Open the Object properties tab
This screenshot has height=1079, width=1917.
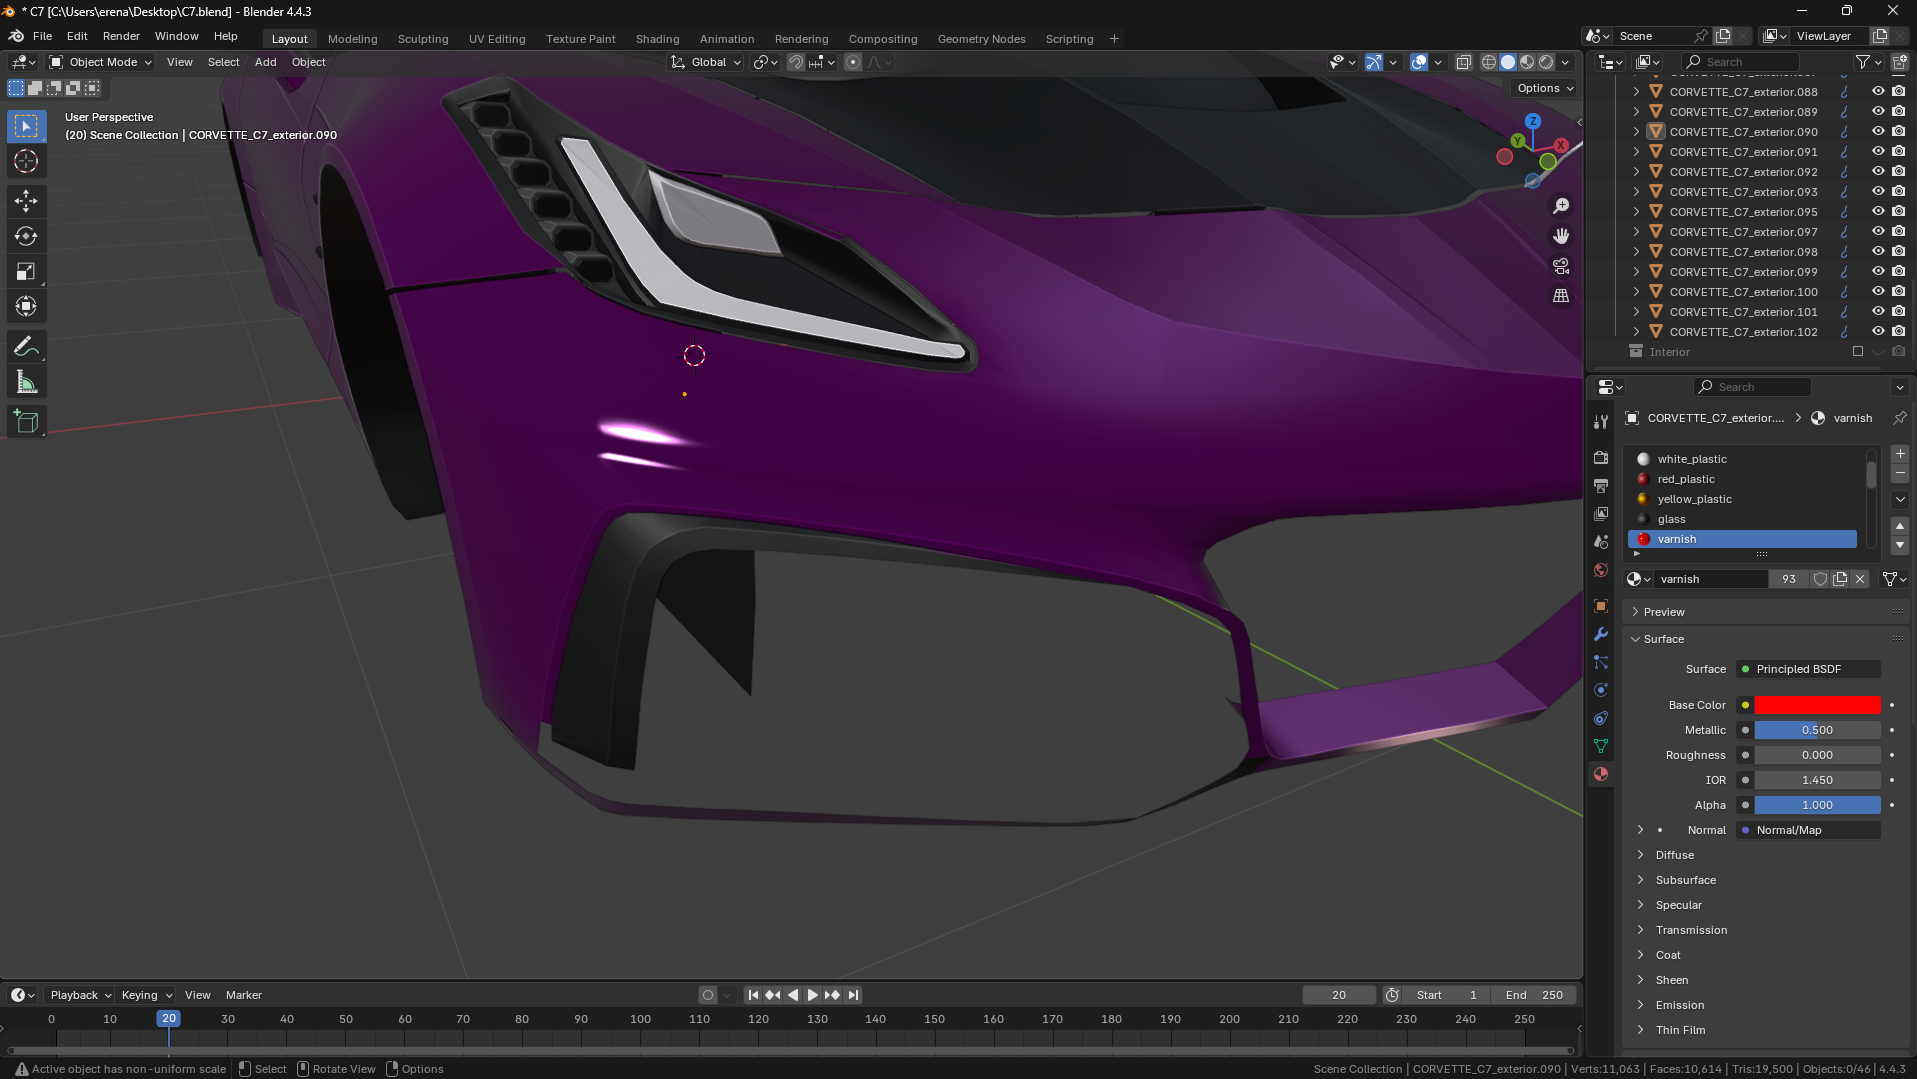click(1601, 606)
